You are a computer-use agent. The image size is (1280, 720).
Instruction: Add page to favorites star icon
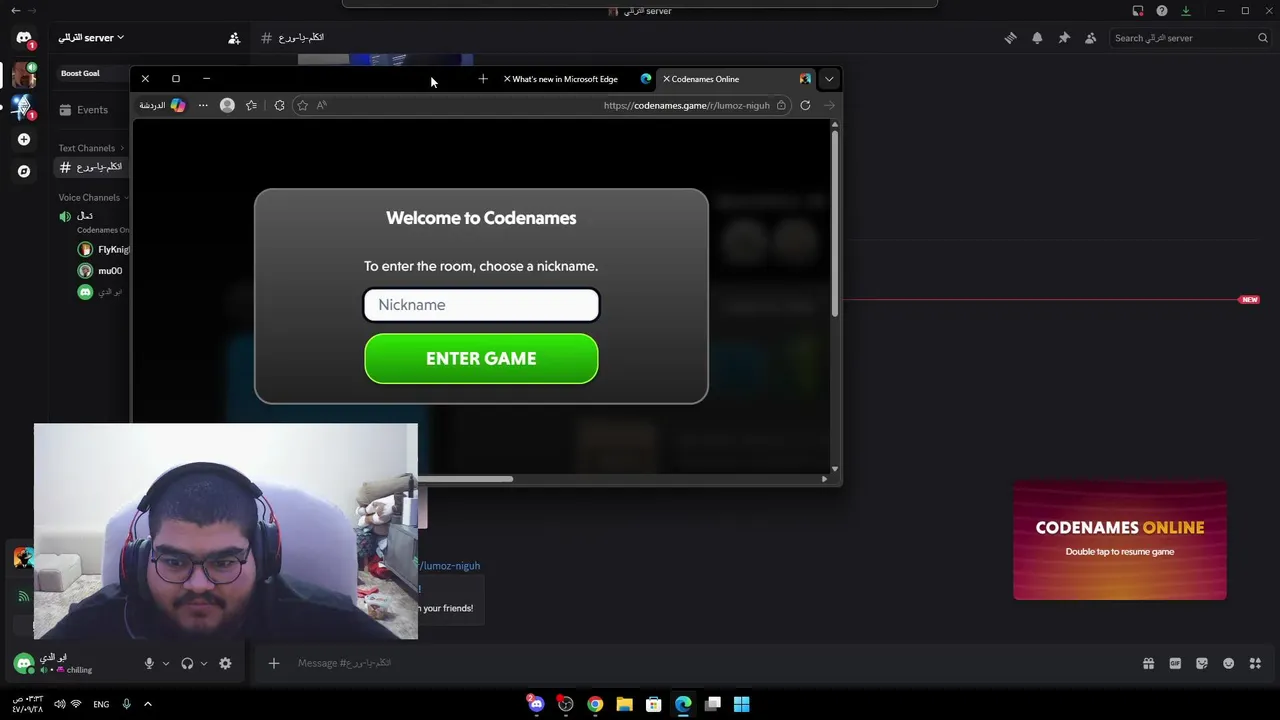point(302,105)
